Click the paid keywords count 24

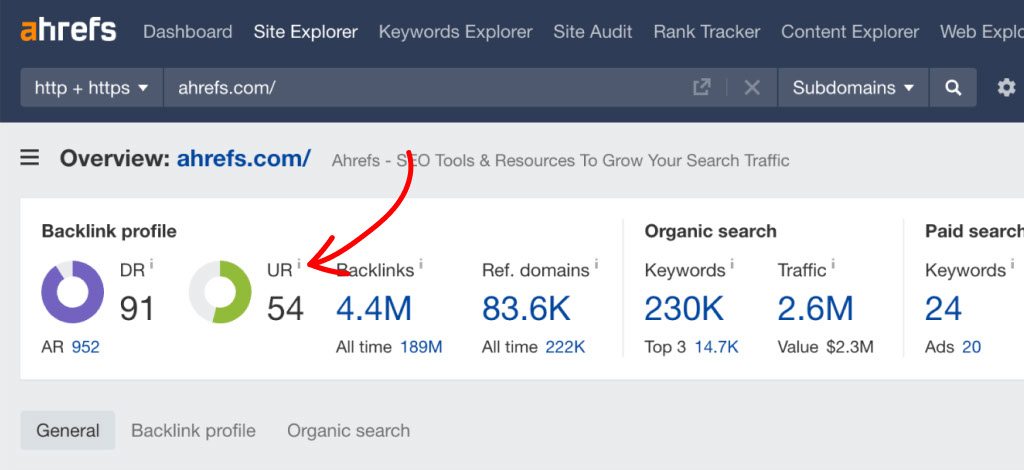point(944,309)
